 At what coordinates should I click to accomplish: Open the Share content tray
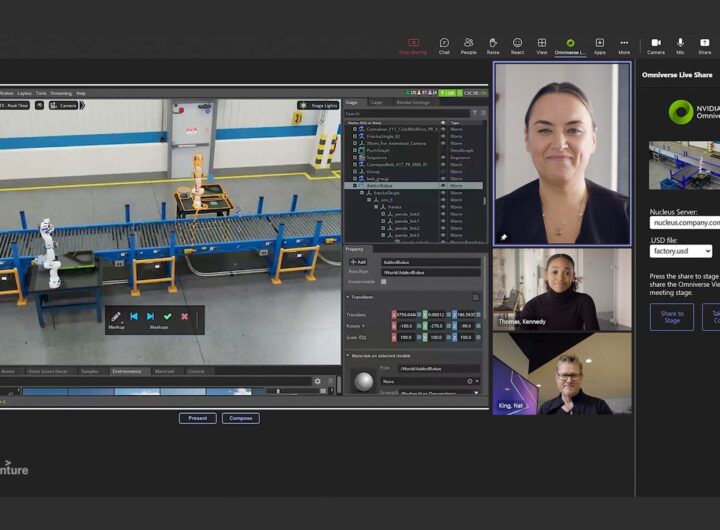coord(705,46)
